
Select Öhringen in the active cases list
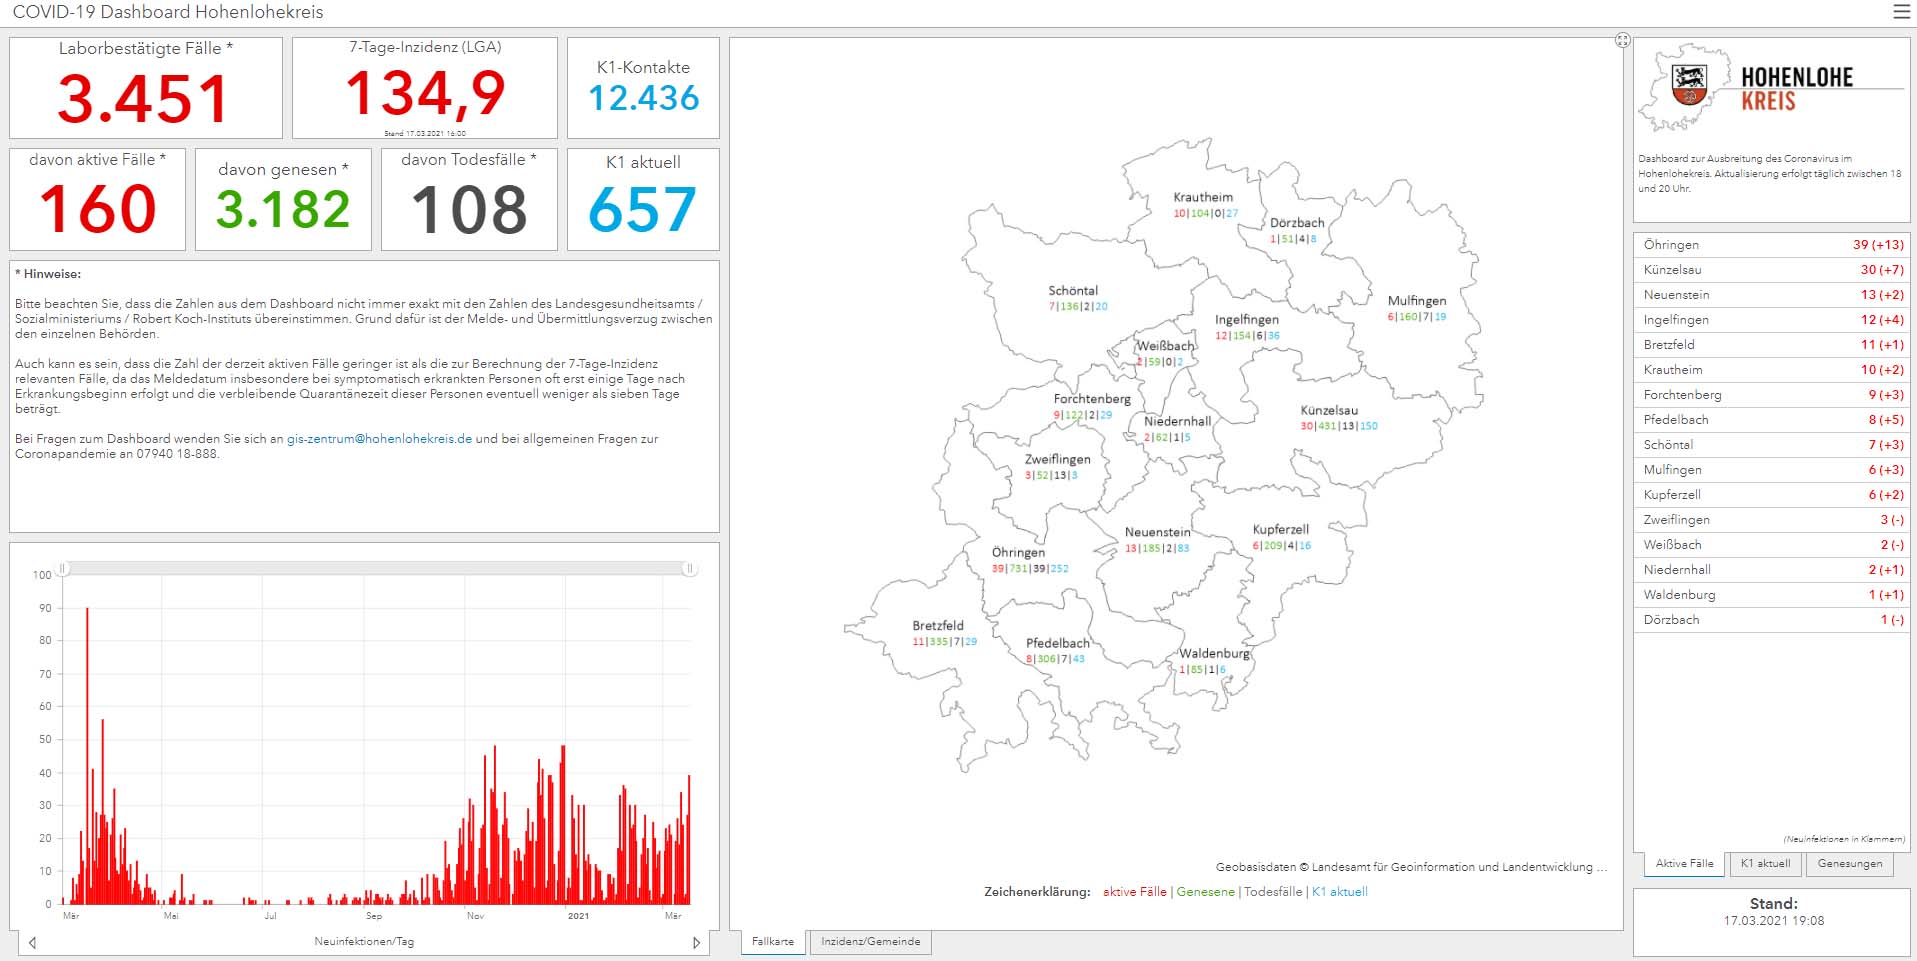1772,245
